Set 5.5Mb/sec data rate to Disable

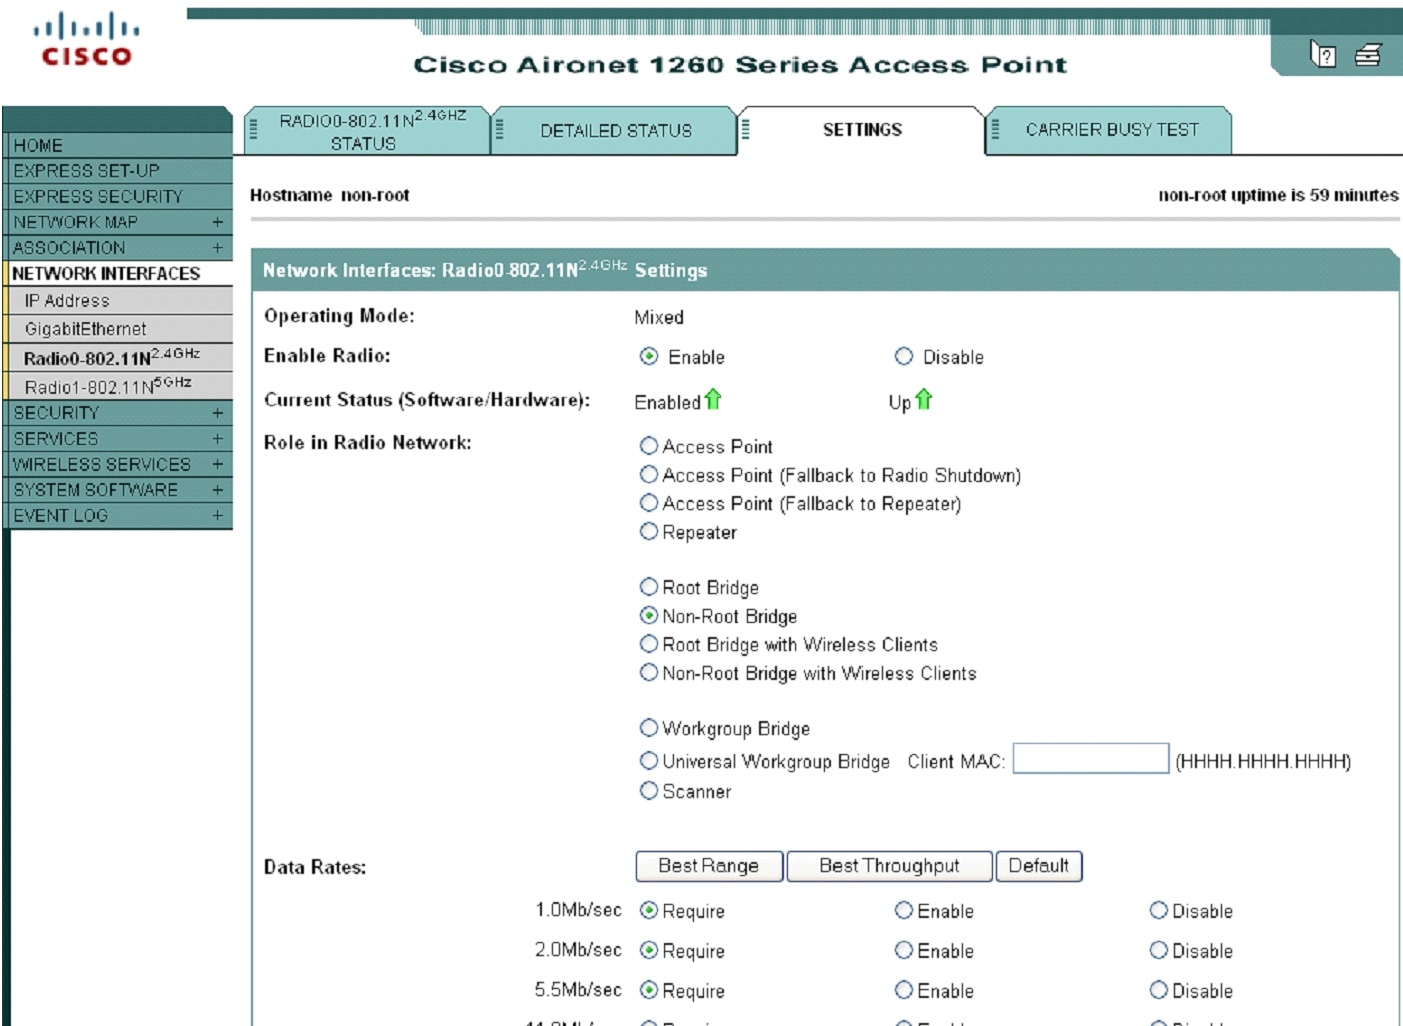tap(1159, 991)
